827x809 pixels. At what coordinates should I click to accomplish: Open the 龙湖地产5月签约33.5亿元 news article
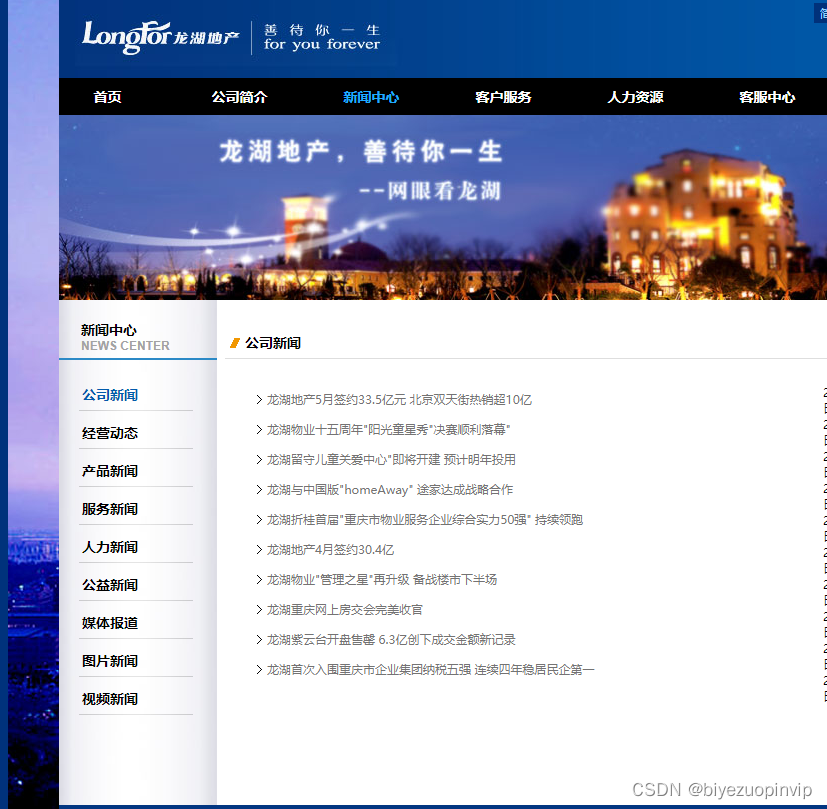coord(398,399)
